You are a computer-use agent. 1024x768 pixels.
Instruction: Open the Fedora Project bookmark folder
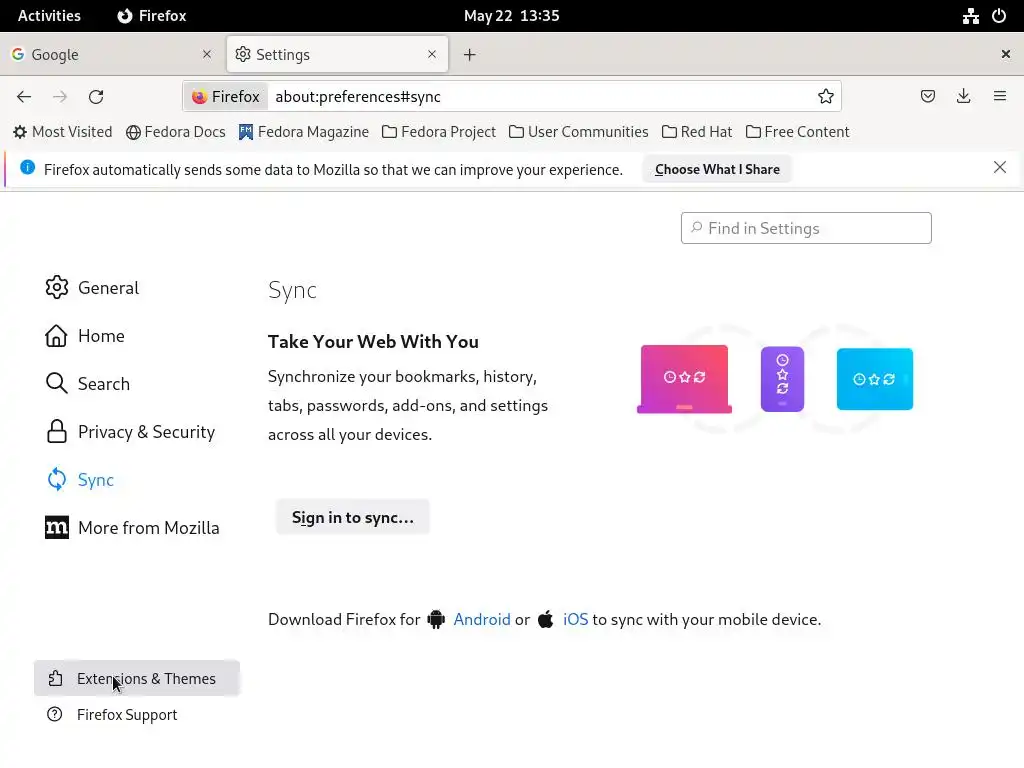pyautogui.click(x=439, y=132)
